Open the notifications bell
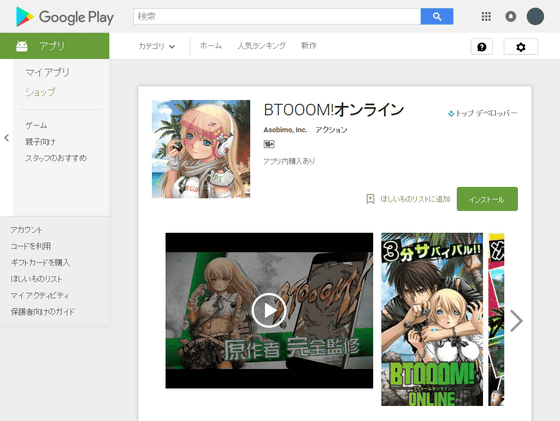 coord(511,16)
